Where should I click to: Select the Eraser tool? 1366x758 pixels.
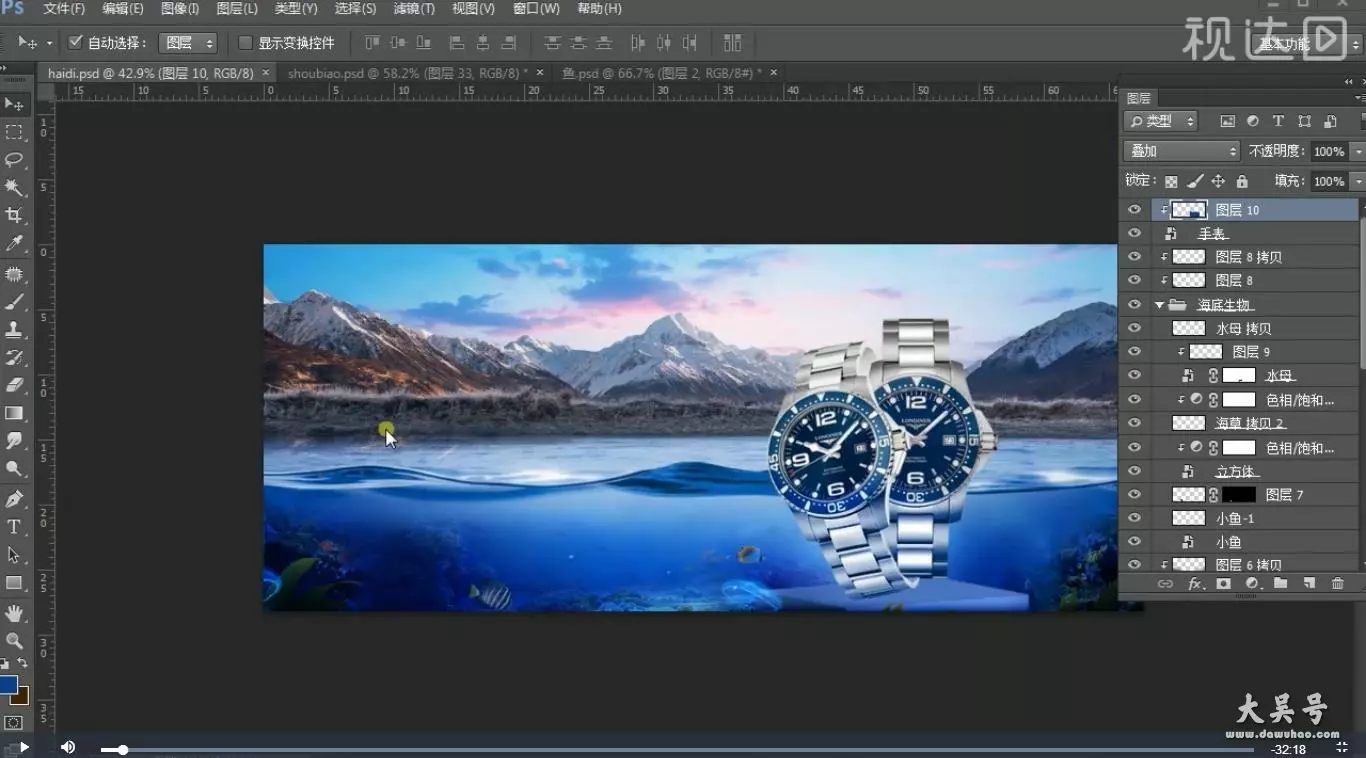coord(14,385)
